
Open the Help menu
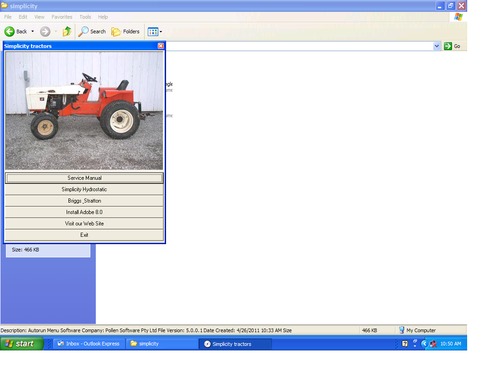pyautogui.click(x=103, y=17)
